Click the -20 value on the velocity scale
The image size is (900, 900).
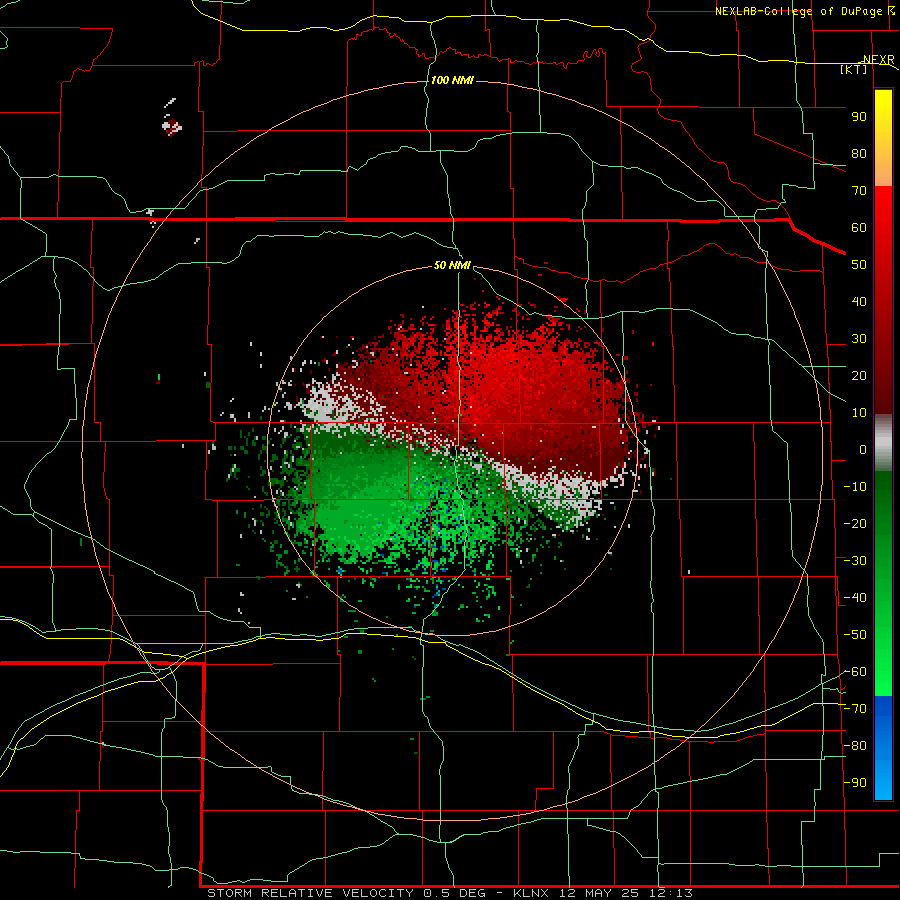pos(855,524)
